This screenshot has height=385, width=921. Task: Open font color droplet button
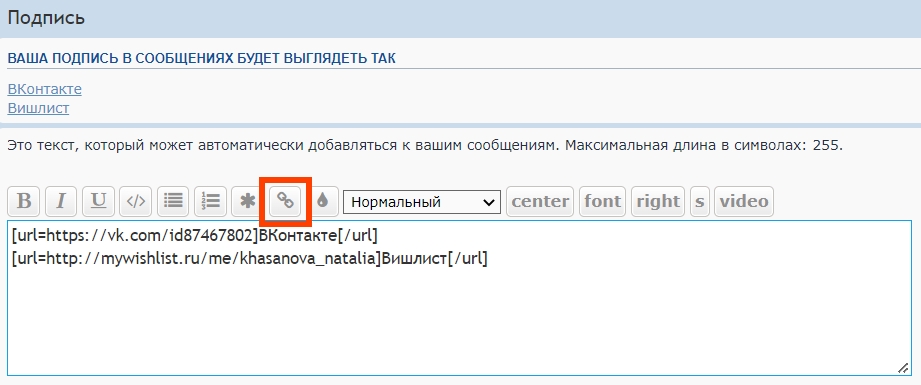(322, 202)
